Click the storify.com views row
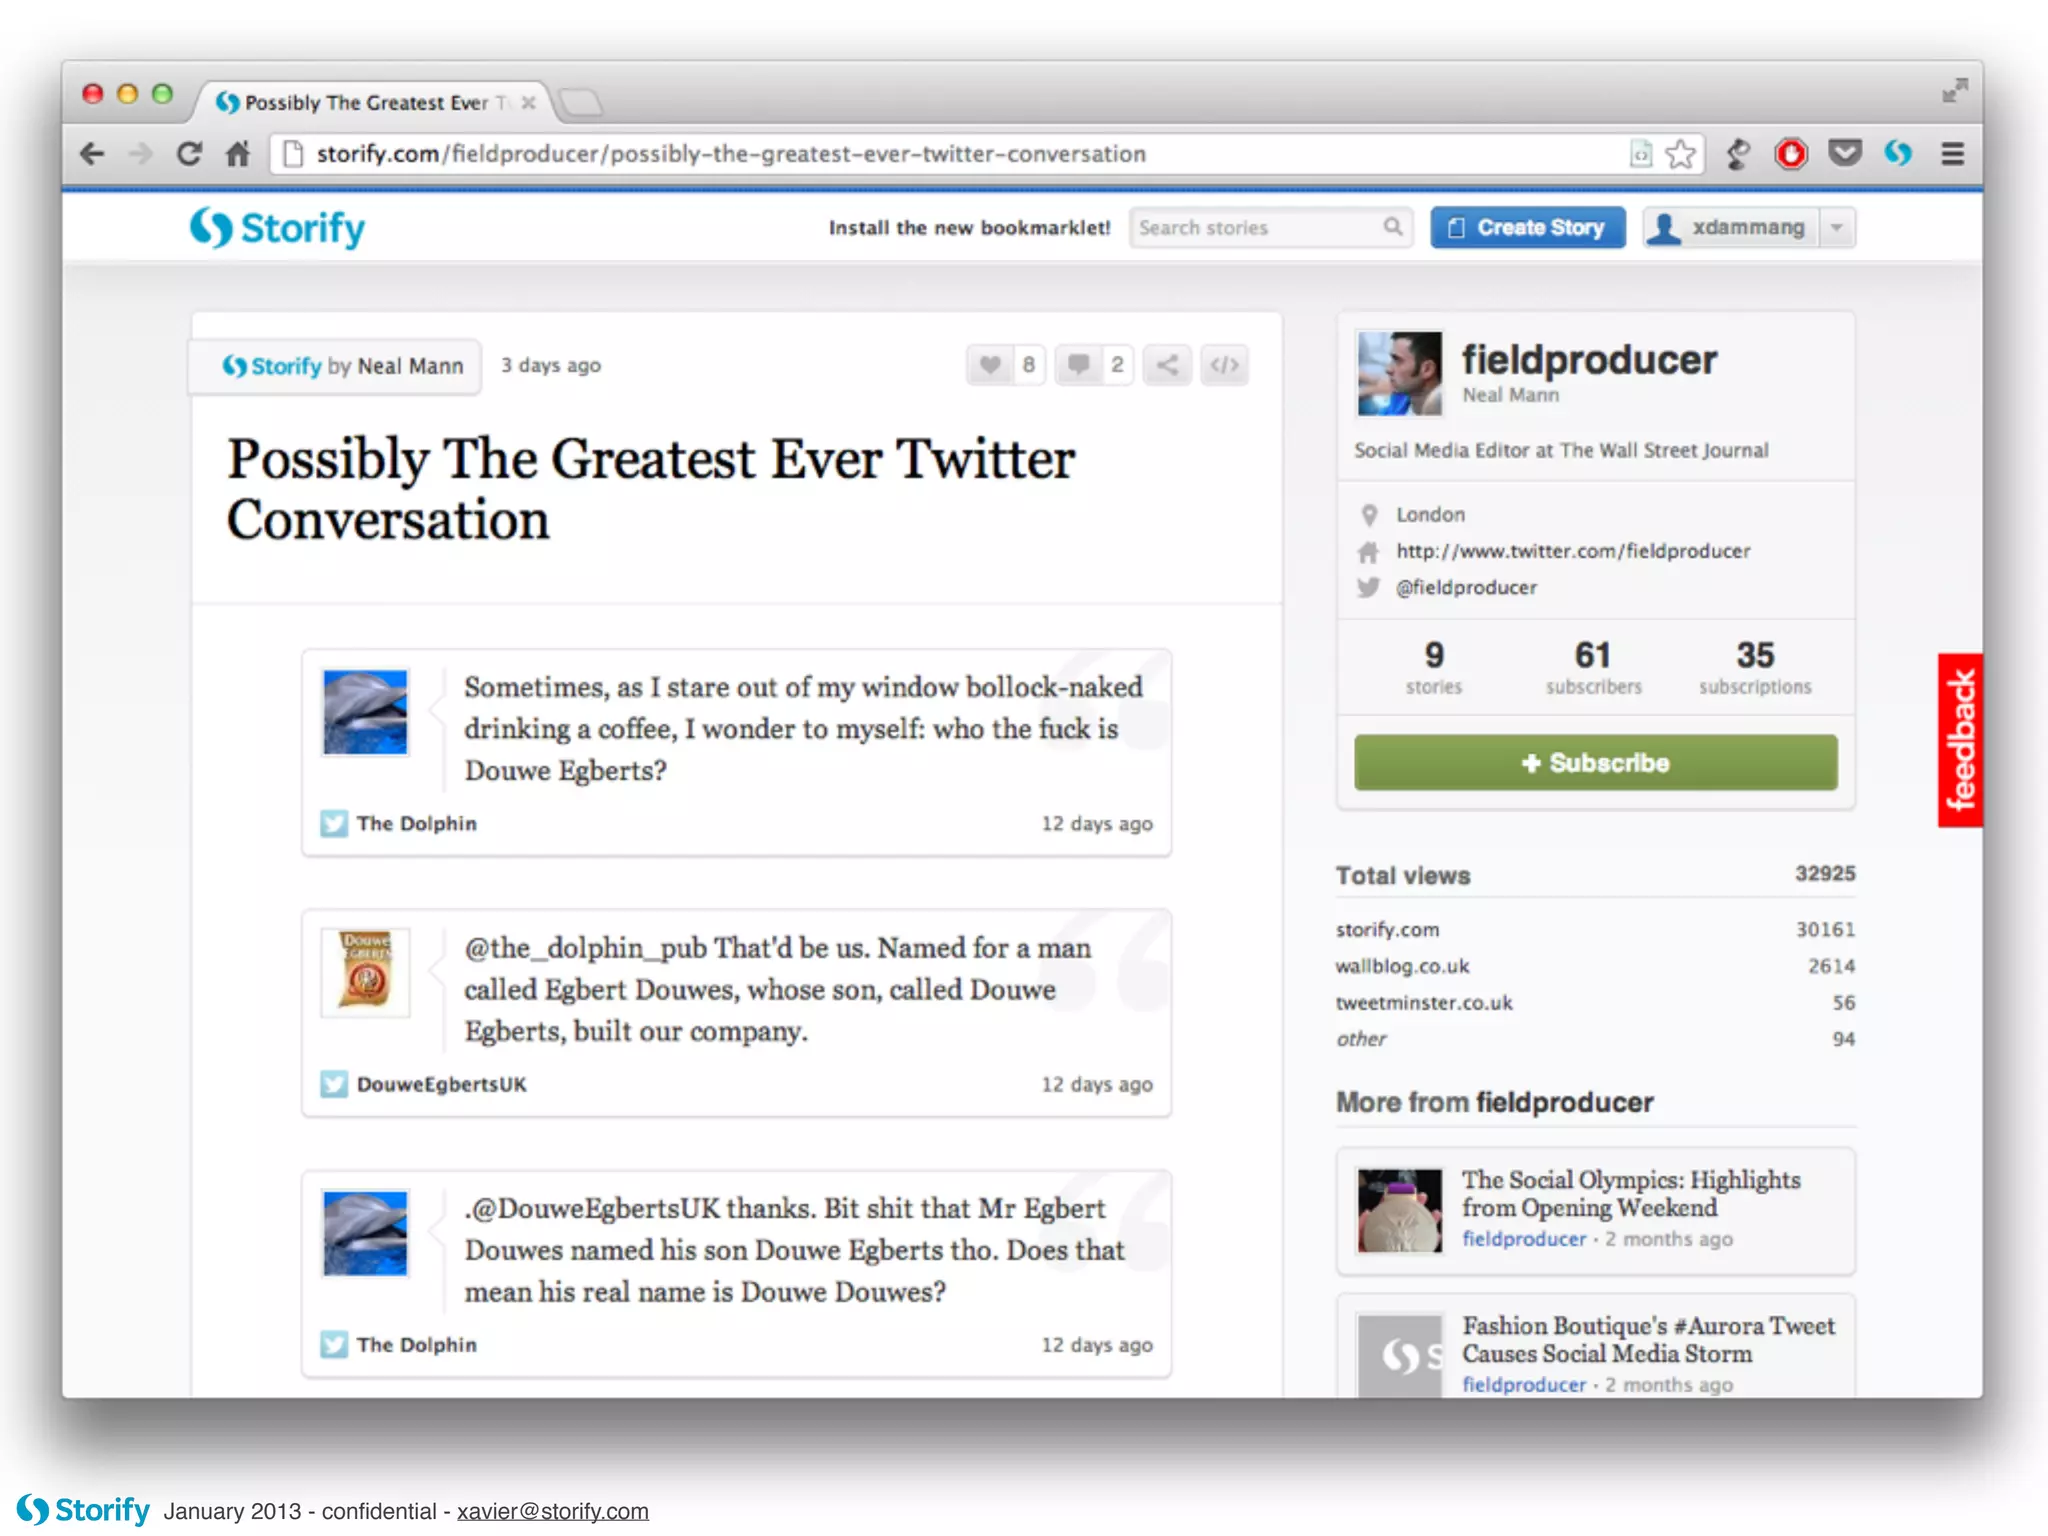 pos(1595,930)
